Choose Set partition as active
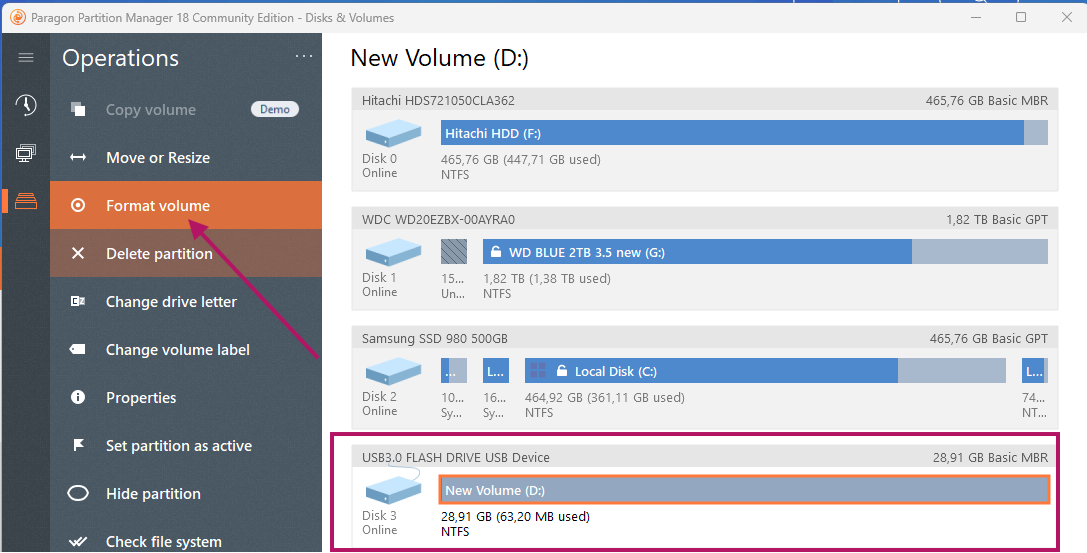Viewport: 1087px width, 553px height. point(186,446)
